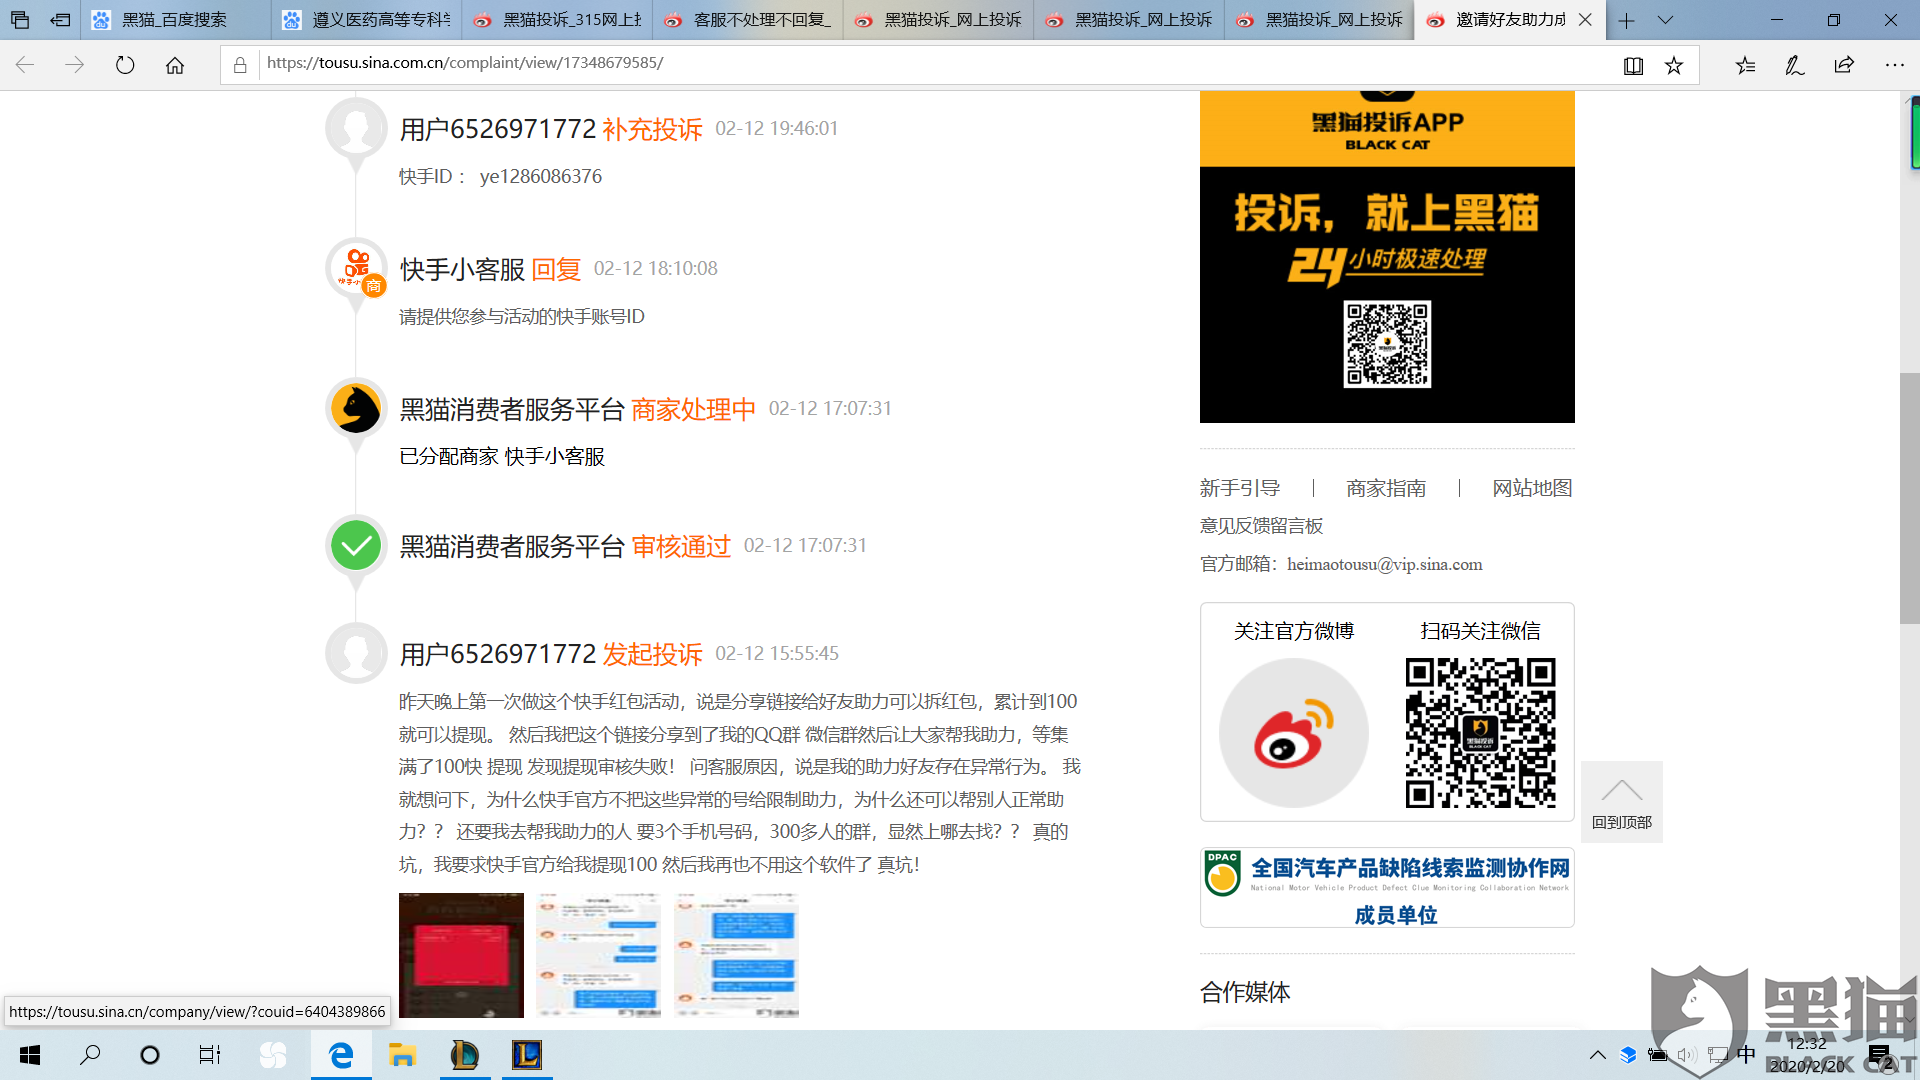Switch input language via 中 indicator
This screenshot has height=1080, width=1920.
pos(1745,1054)
